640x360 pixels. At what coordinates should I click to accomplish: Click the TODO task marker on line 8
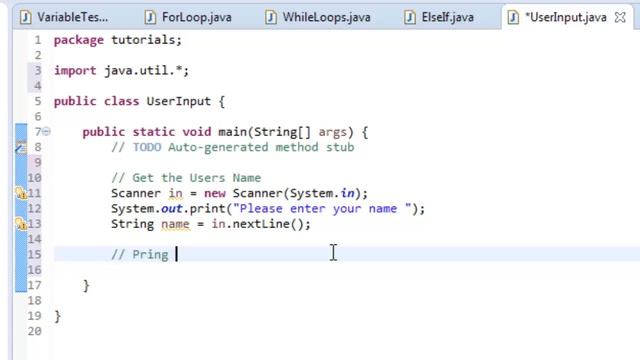pos(21,148)
